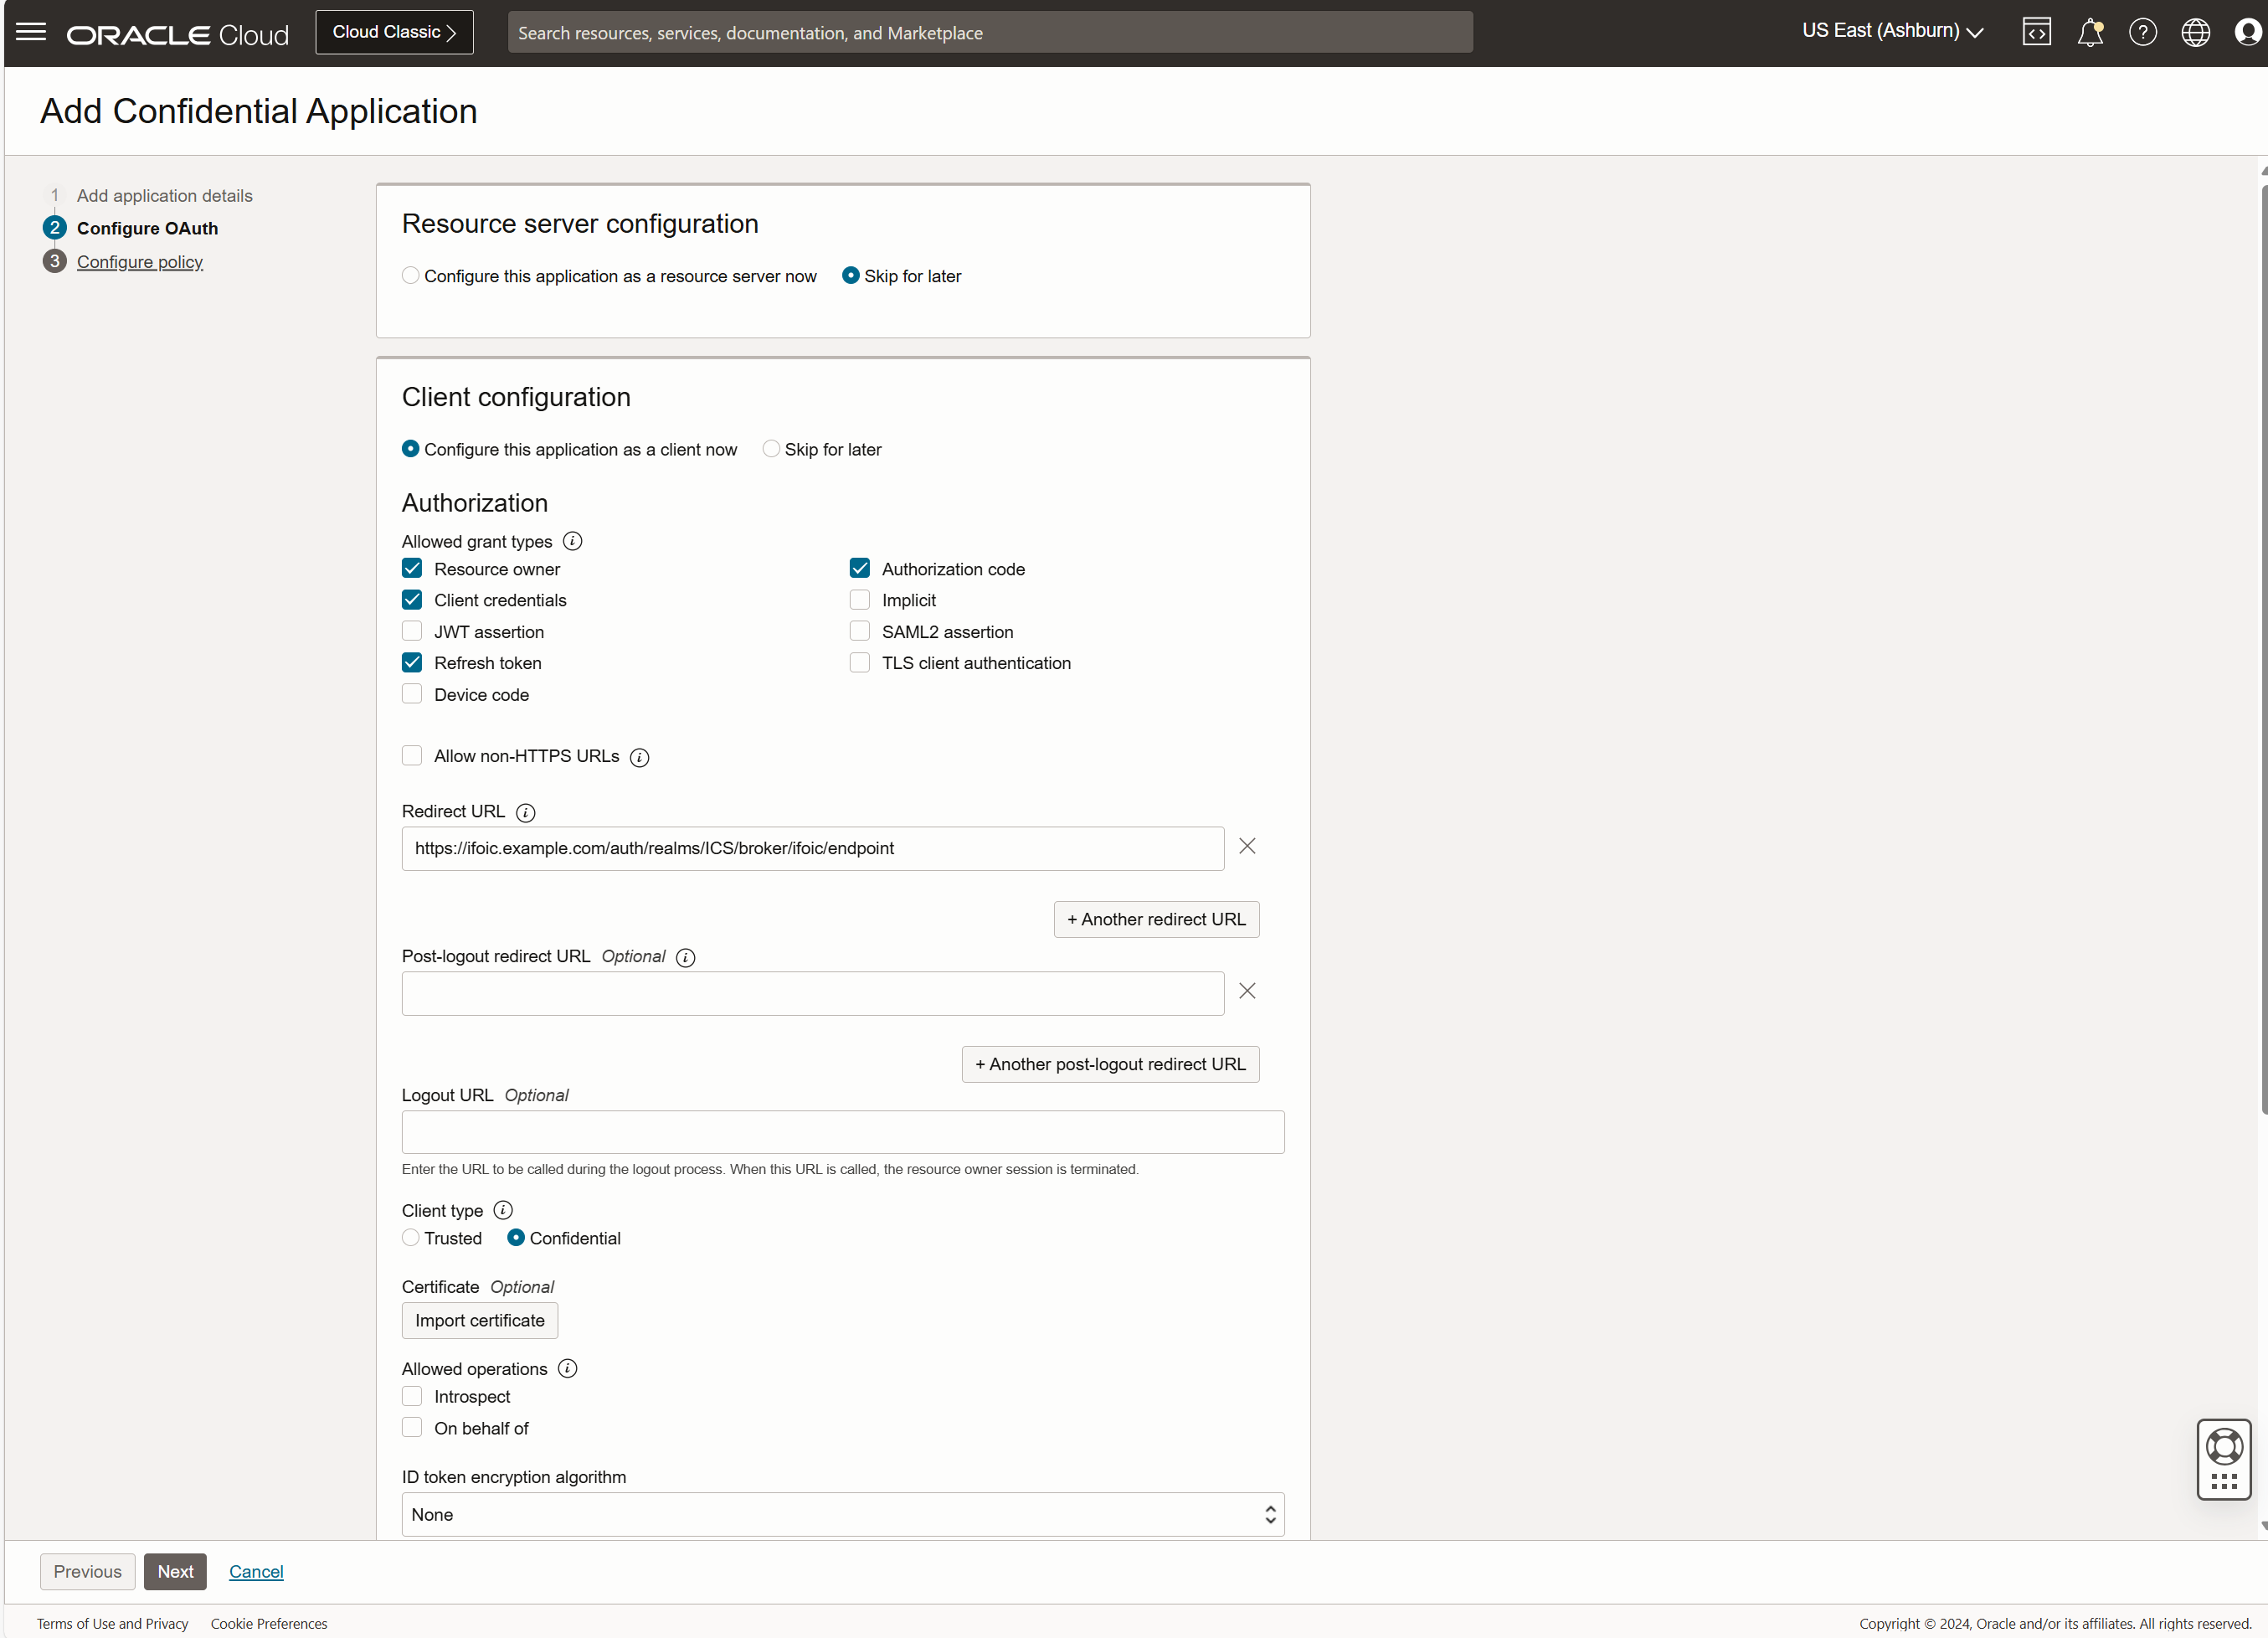Click Import certificate
This screenshot has height=1638, width=2268.
[479, 1320]
